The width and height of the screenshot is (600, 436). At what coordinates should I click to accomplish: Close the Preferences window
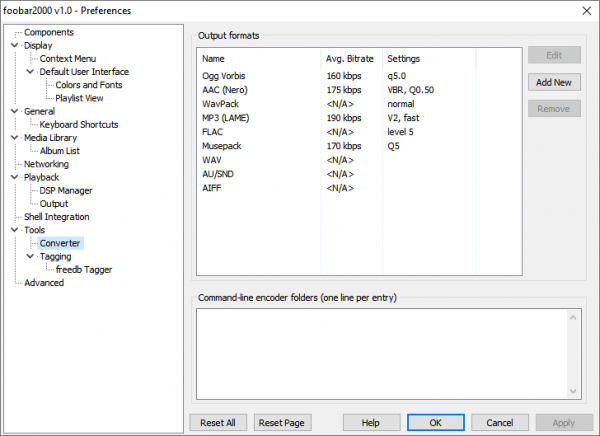tap(582, 10)
